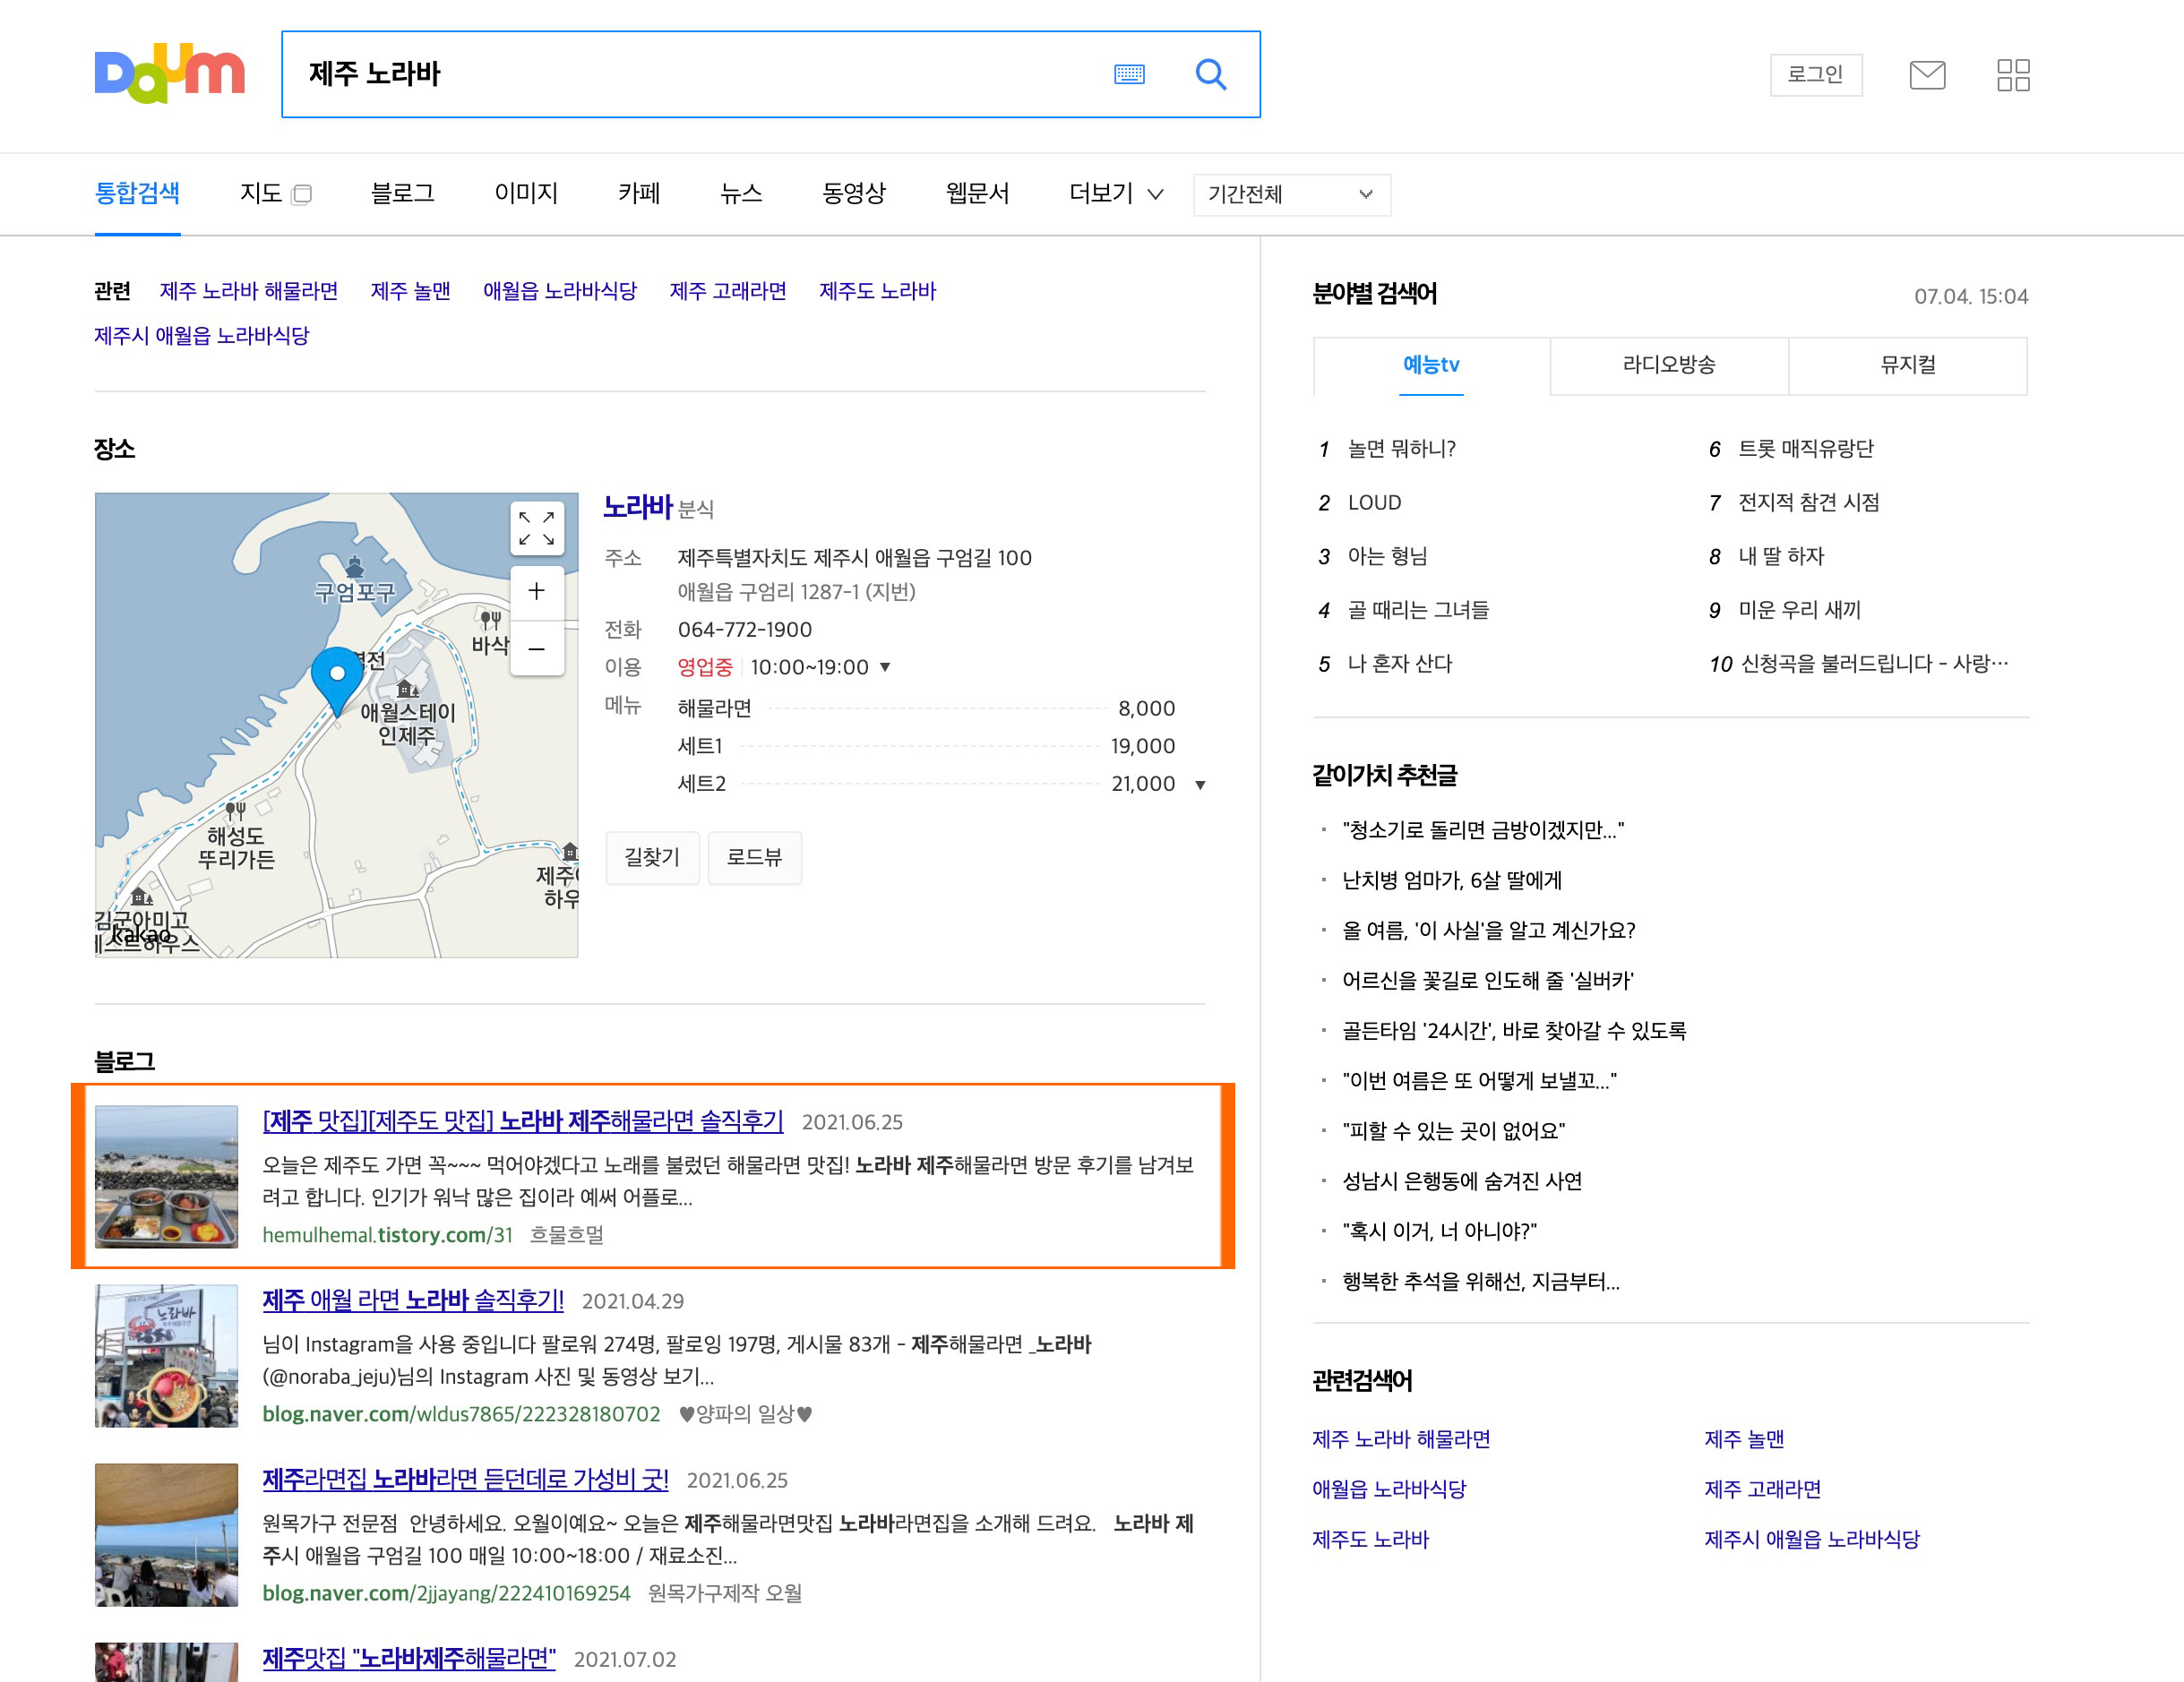Select the 예능tv category tab
The width and height of the screenshot is (2184, 1682).
[x=1431, y=366]
